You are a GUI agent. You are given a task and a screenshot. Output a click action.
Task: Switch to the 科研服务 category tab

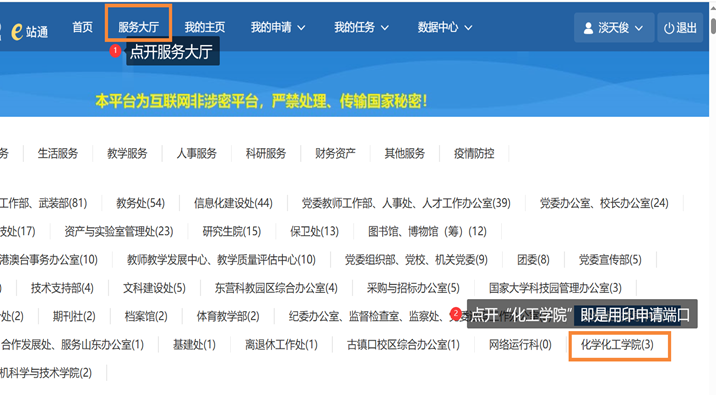[x=266, y=153]
